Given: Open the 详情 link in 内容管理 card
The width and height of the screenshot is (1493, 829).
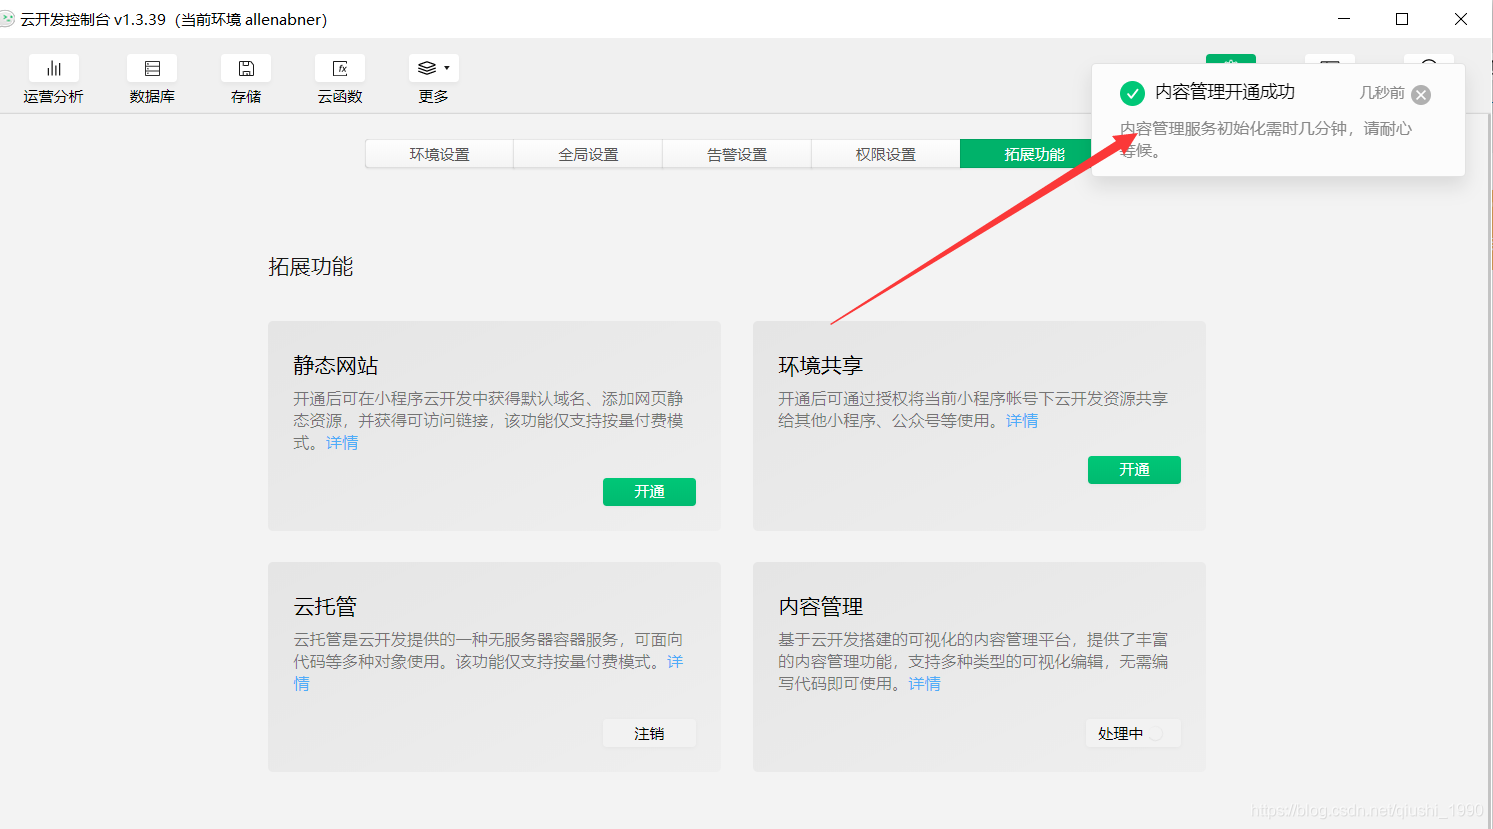Looking at the screenshot, I should pyautogui.click(x=924, y=684).
